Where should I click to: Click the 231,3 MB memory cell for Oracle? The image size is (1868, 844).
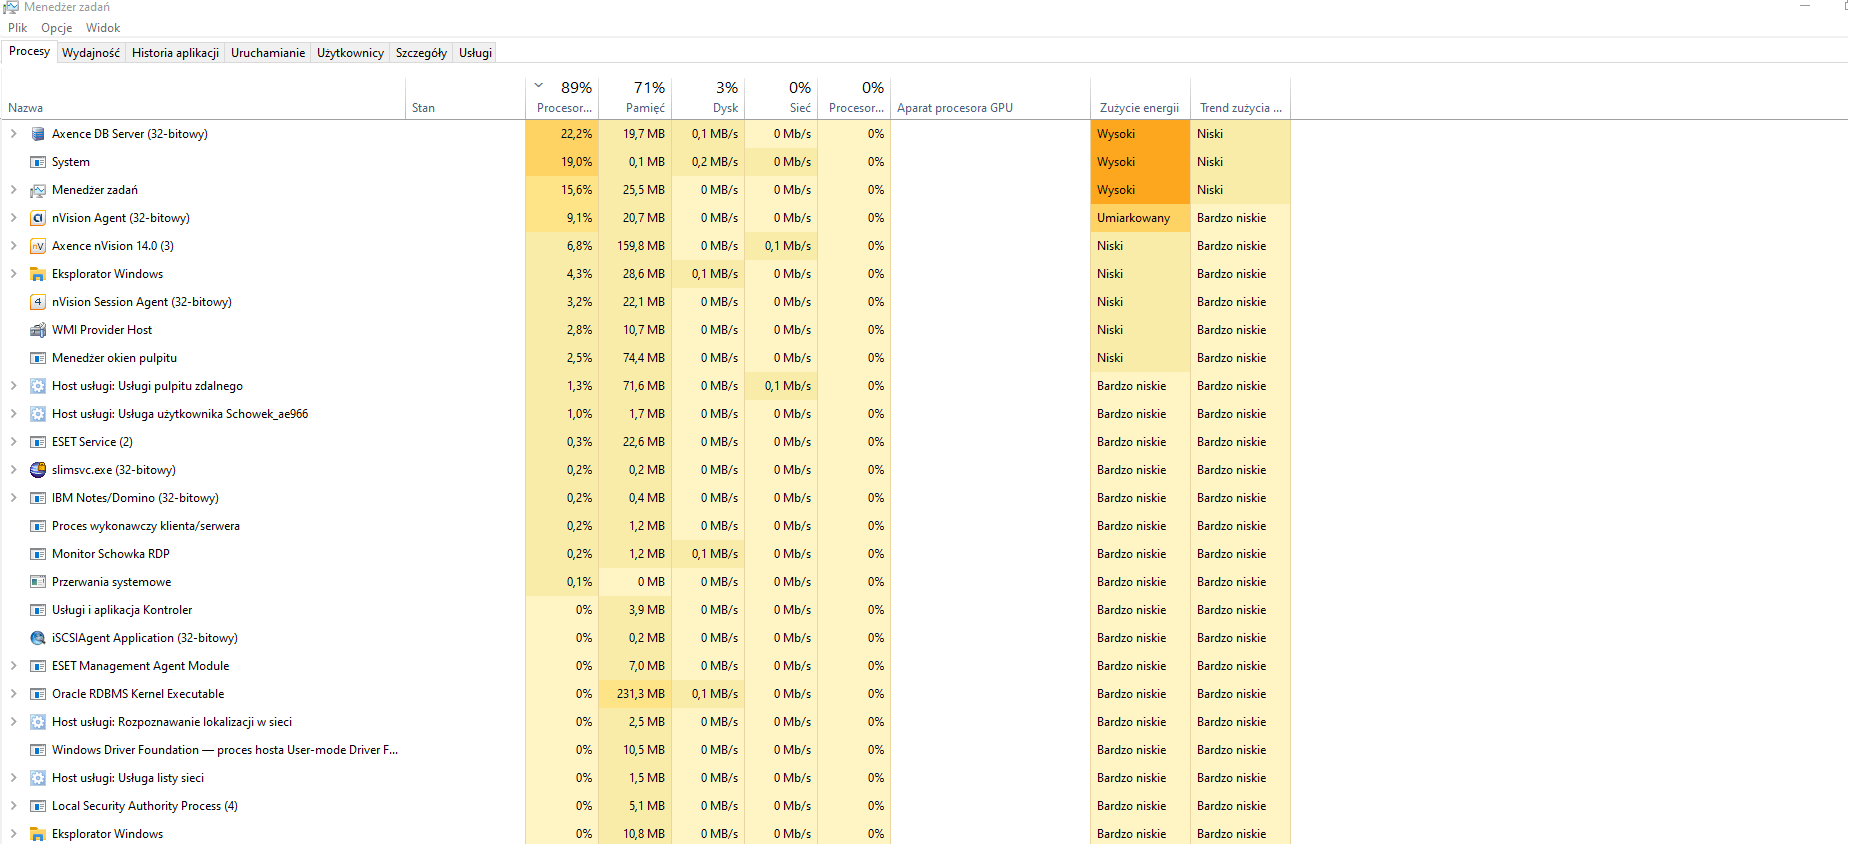[635, 694]
